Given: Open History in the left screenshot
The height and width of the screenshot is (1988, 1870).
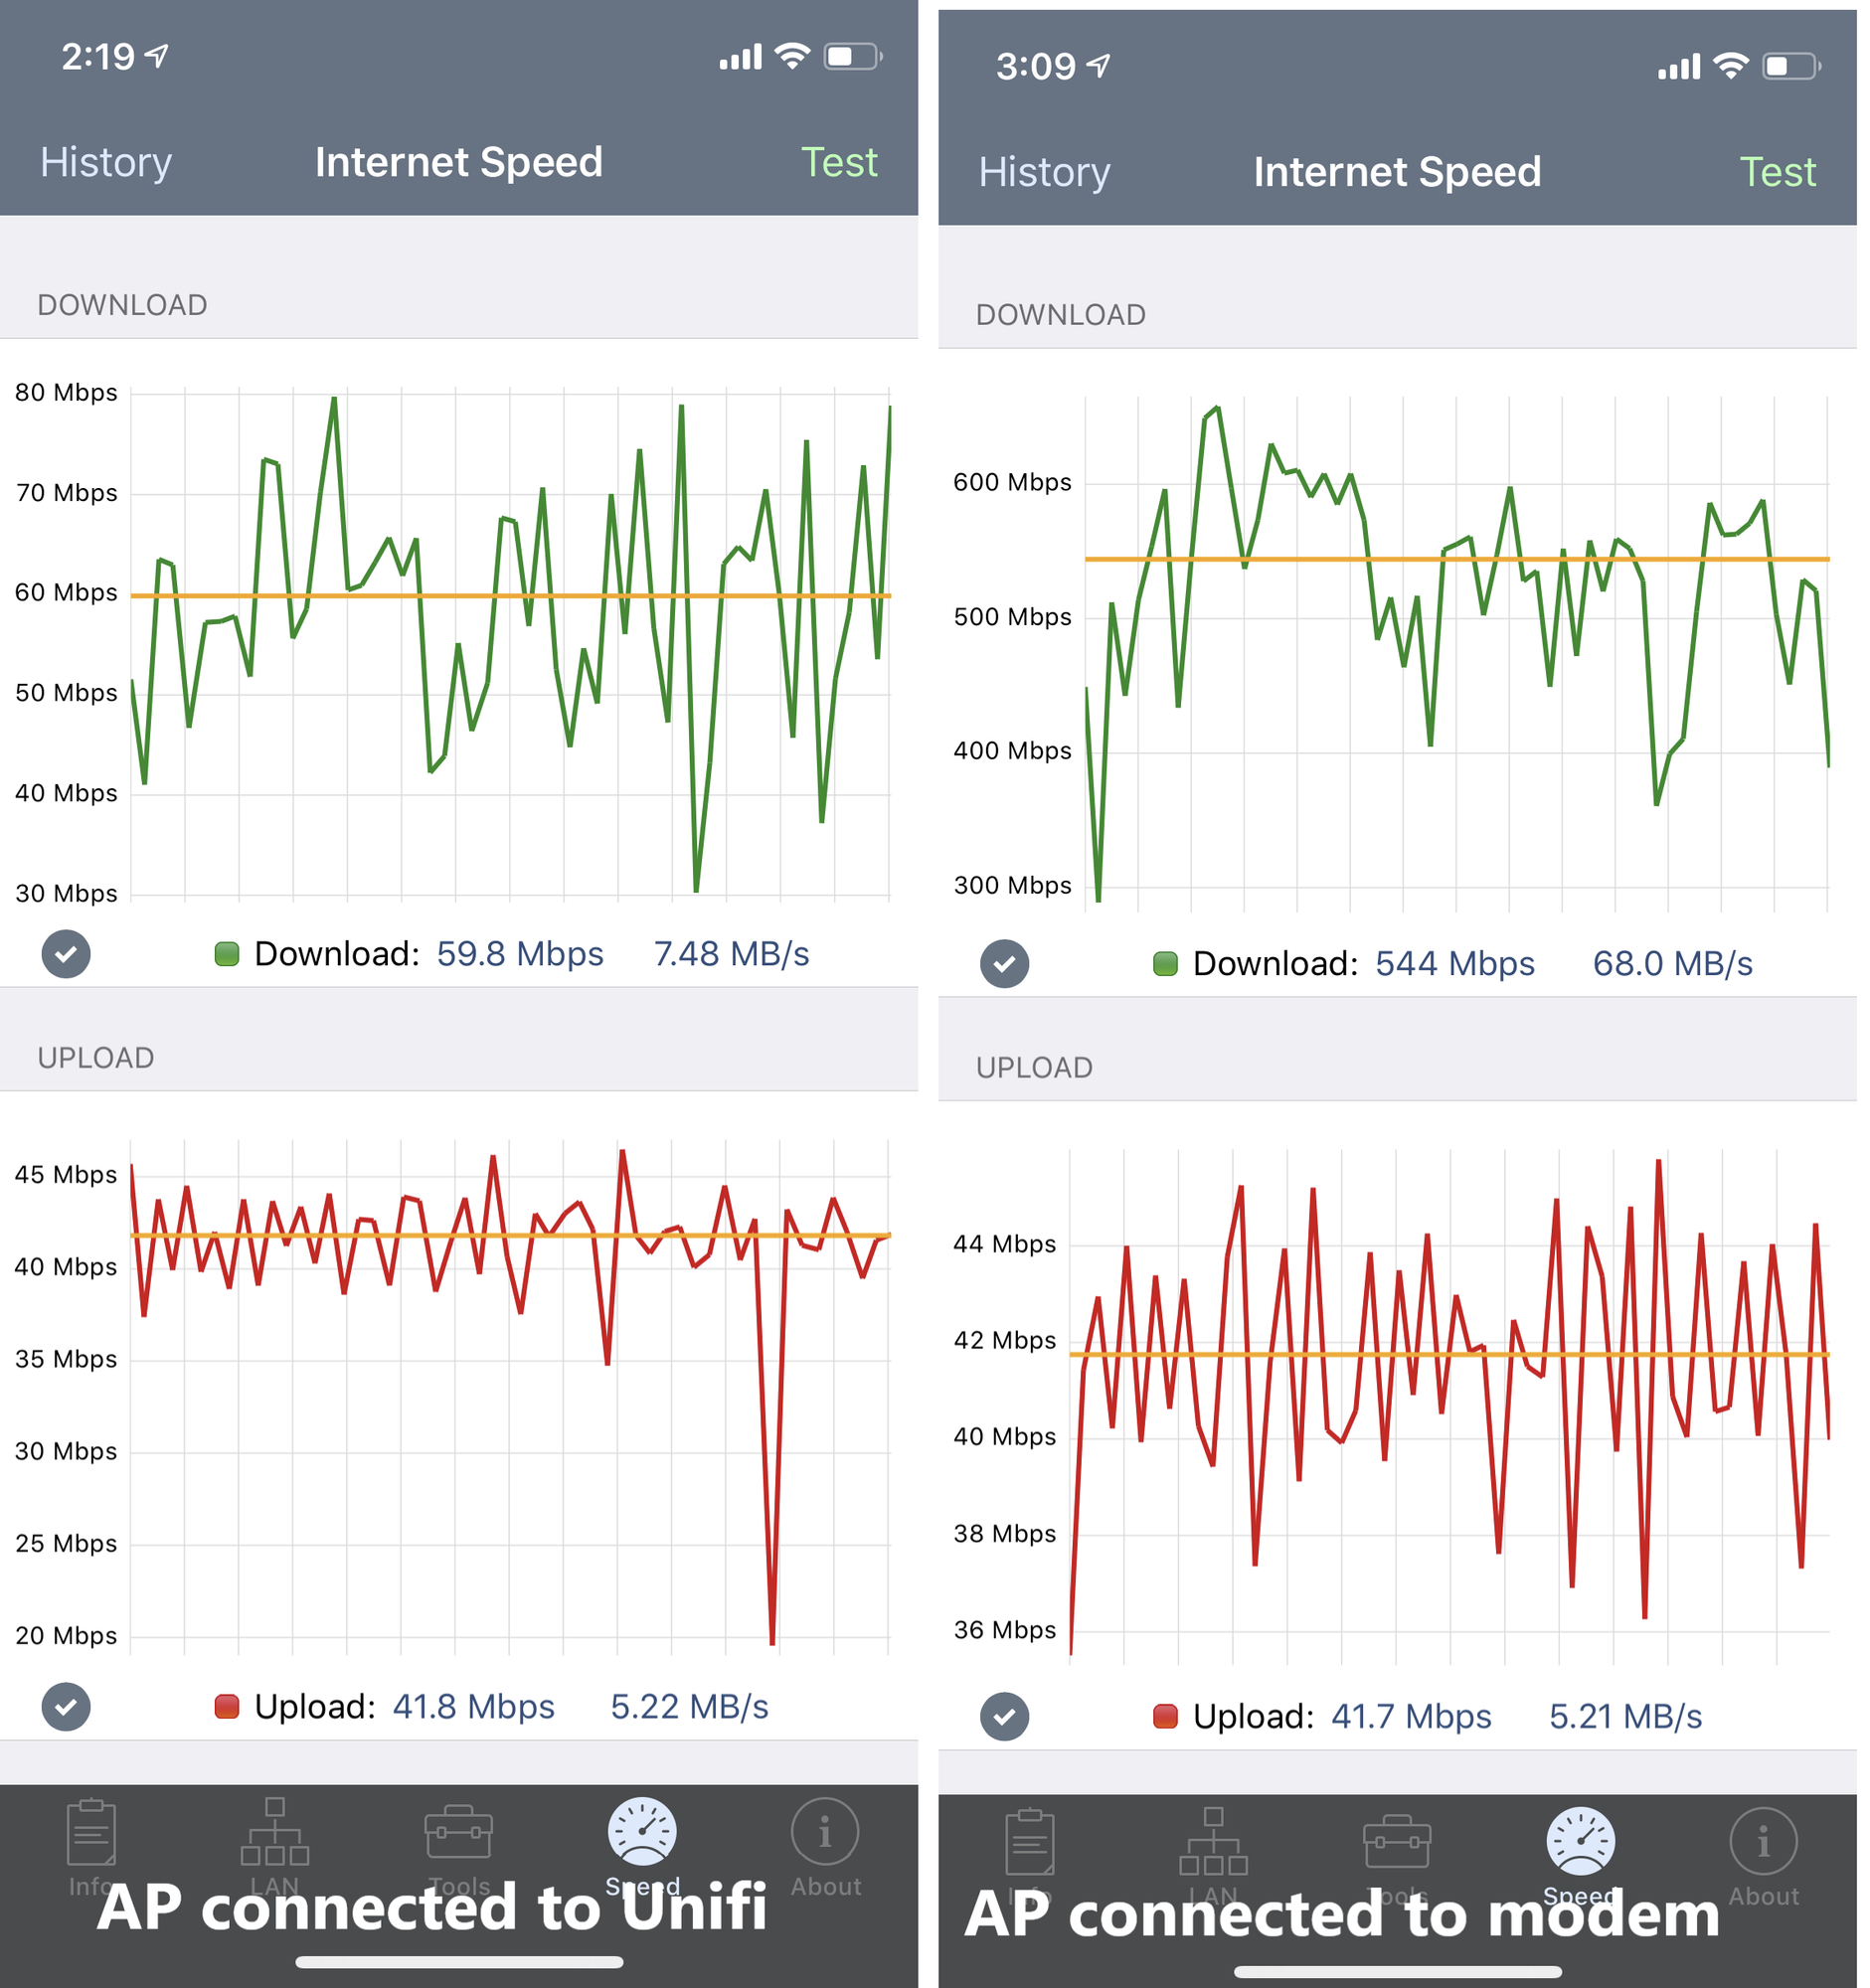Looking at the screenshot, I should pyautogui.click(x=106, y=162).
